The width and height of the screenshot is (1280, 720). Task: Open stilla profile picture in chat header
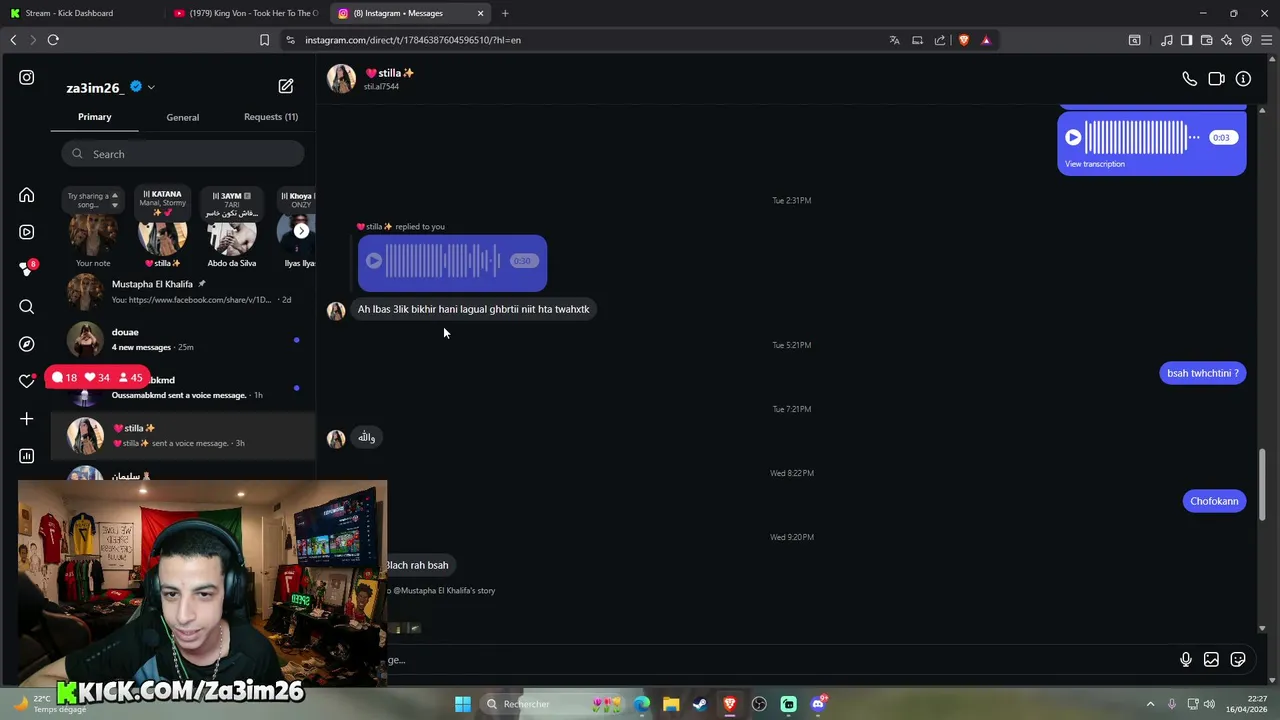pyautogui.click(x=341, y=79)
